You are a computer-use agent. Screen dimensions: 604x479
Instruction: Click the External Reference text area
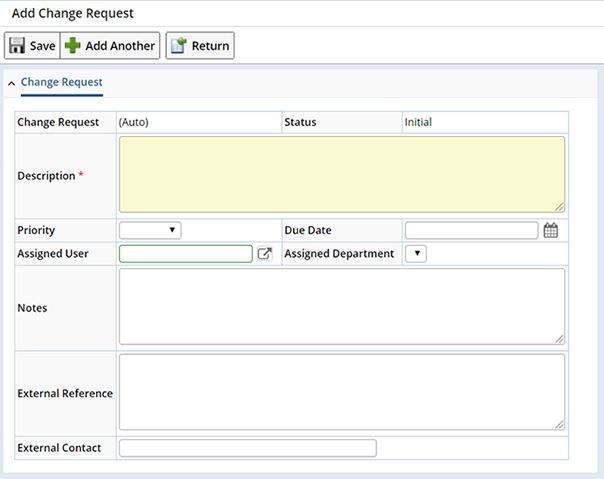pyautogui.click(x=342, y=392)
